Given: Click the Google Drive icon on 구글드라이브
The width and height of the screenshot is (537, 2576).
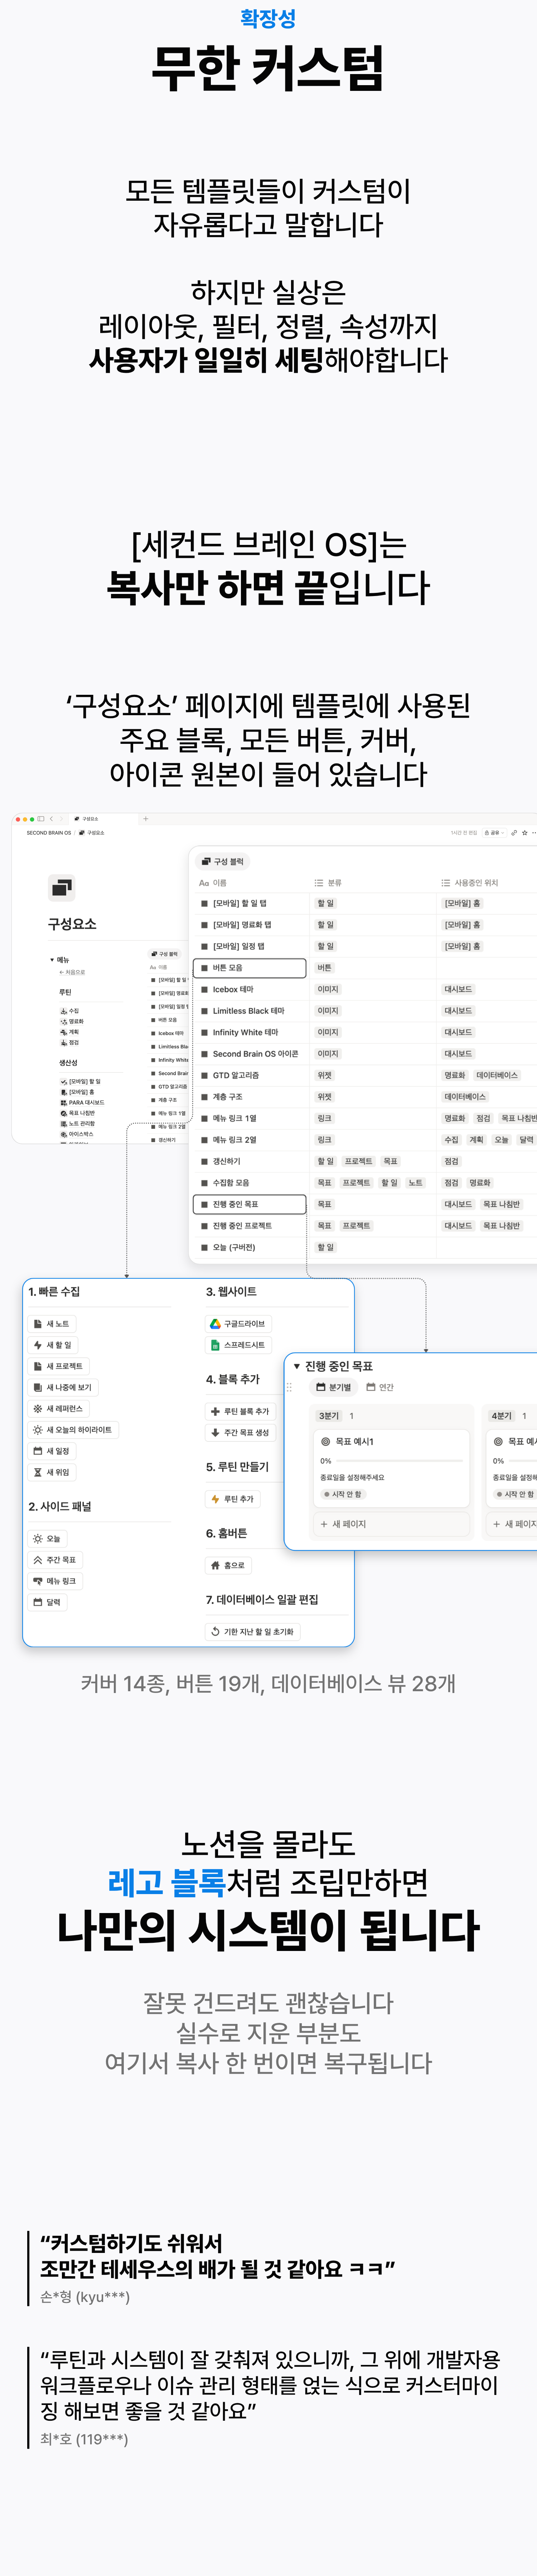Looking at the screenshot, I should [x=215, y=1324].
